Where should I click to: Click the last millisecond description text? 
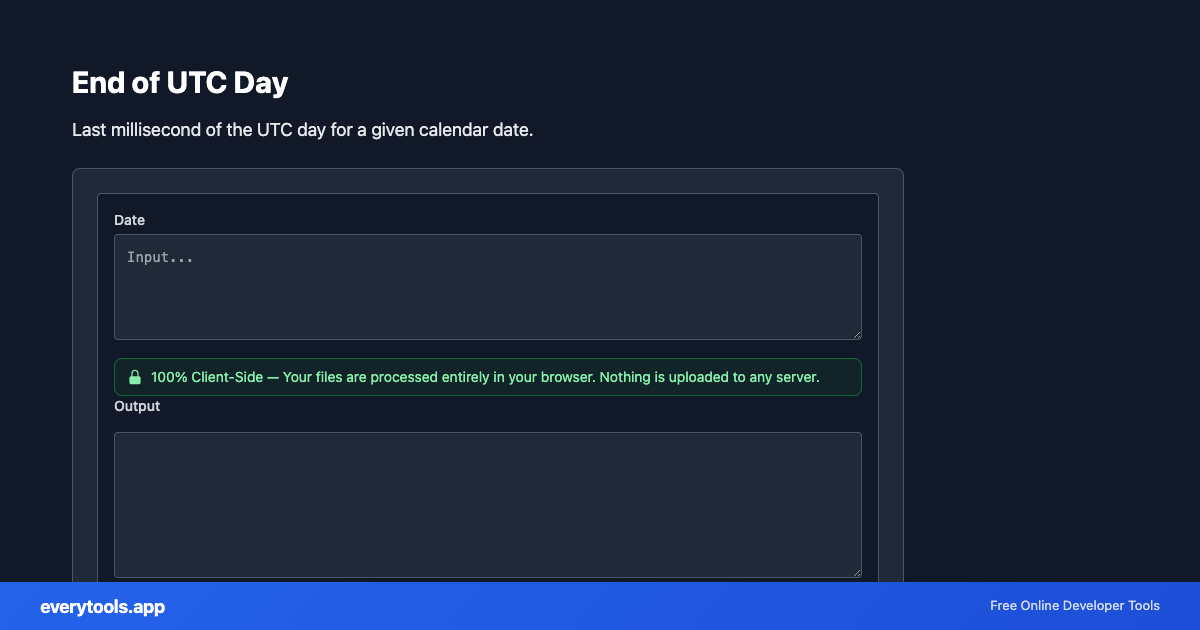(x=301, y=130)
